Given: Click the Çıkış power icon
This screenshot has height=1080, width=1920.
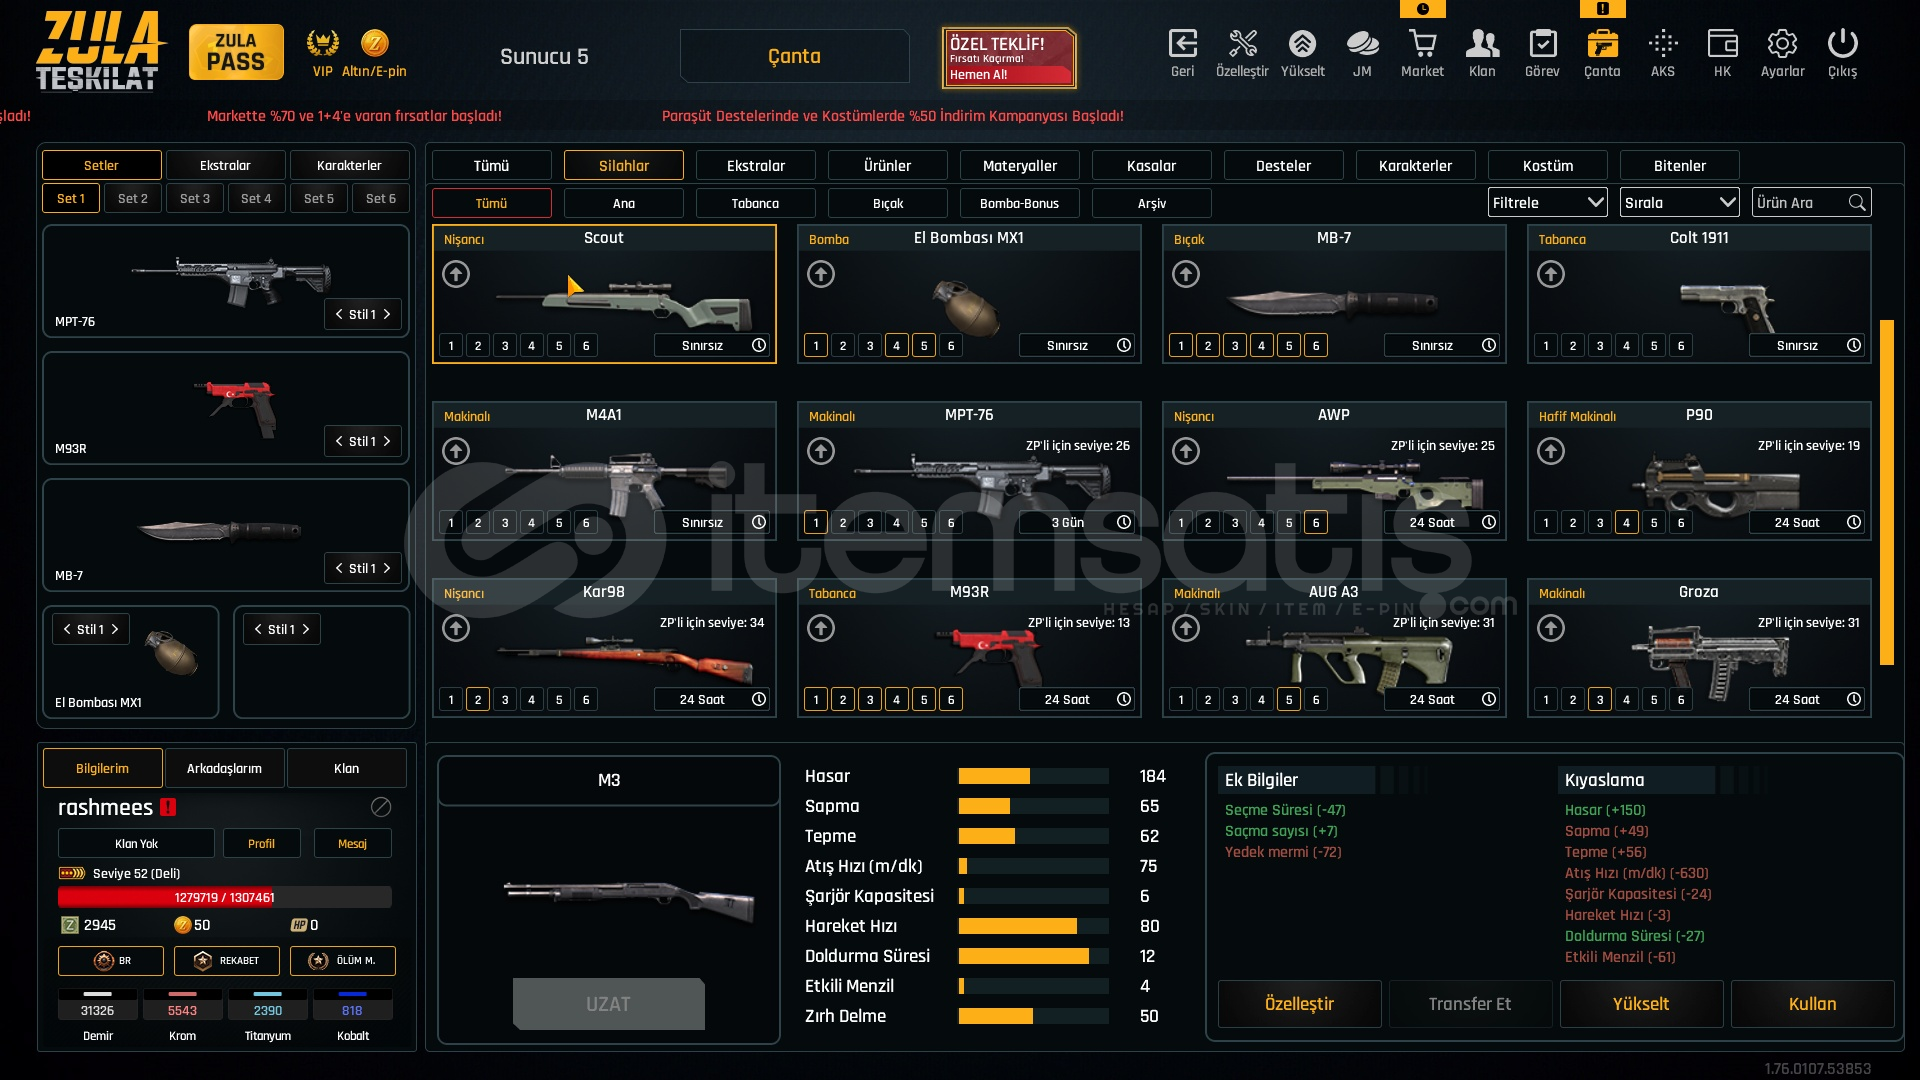Looking at the screenshot, I should click(x=1842, y=44).
